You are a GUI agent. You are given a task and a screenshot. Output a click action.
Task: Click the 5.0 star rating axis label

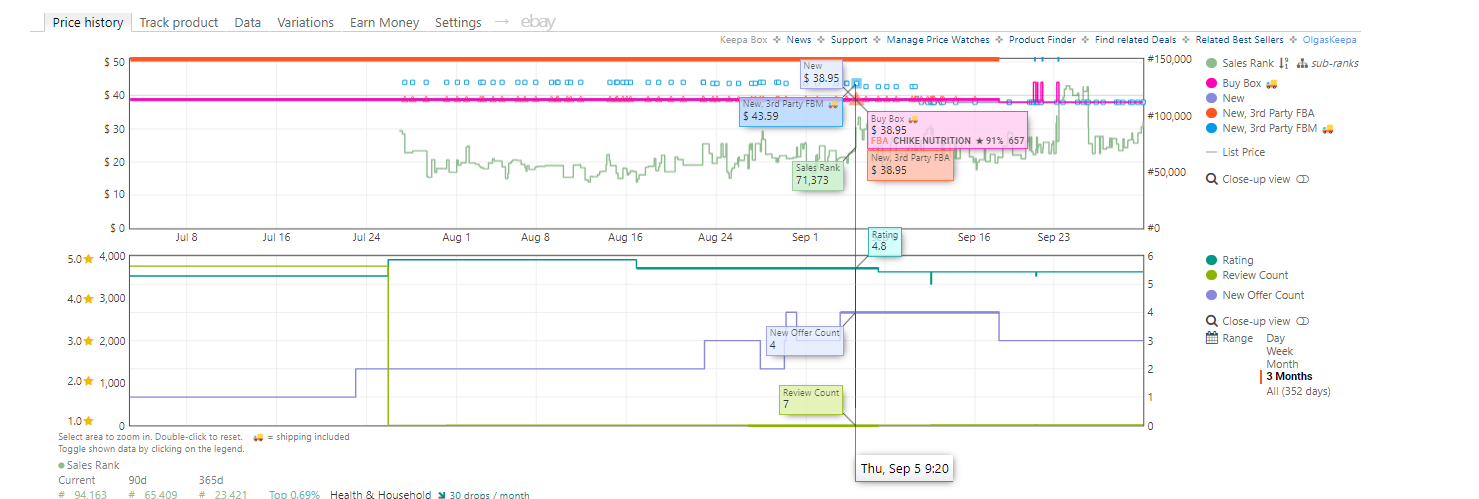coord(81,259)
